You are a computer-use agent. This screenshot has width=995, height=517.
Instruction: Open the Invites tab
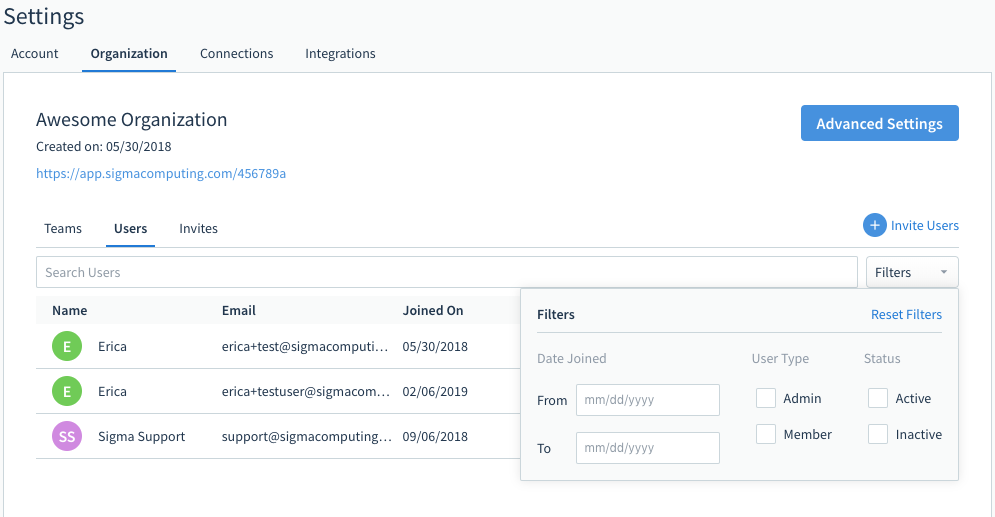(x=198, y=228)
